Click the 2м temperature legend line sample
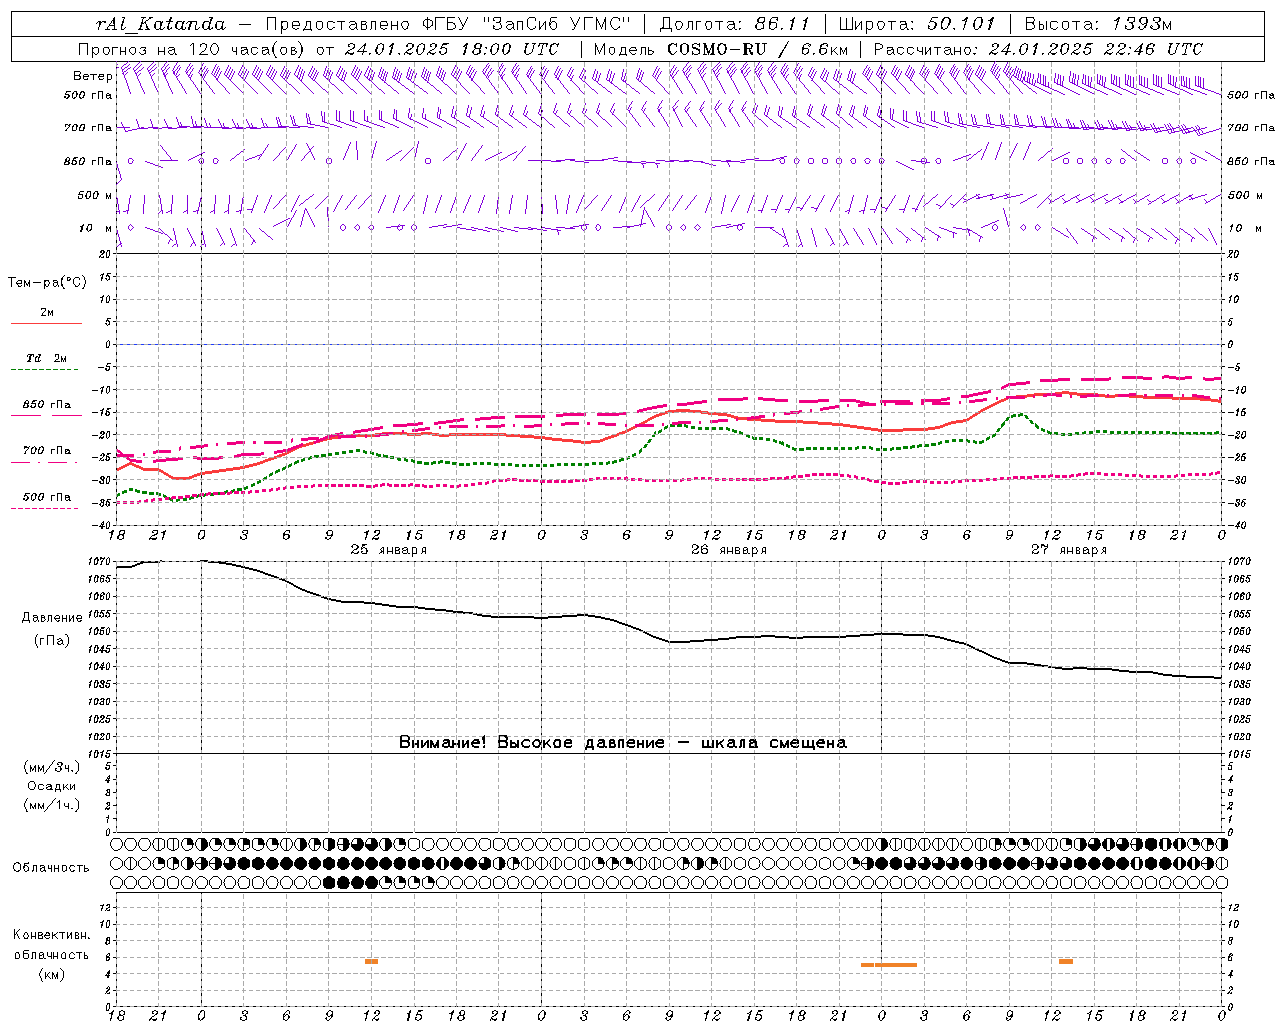The width and height of the screenshot is (1280, 1024). 46,324
